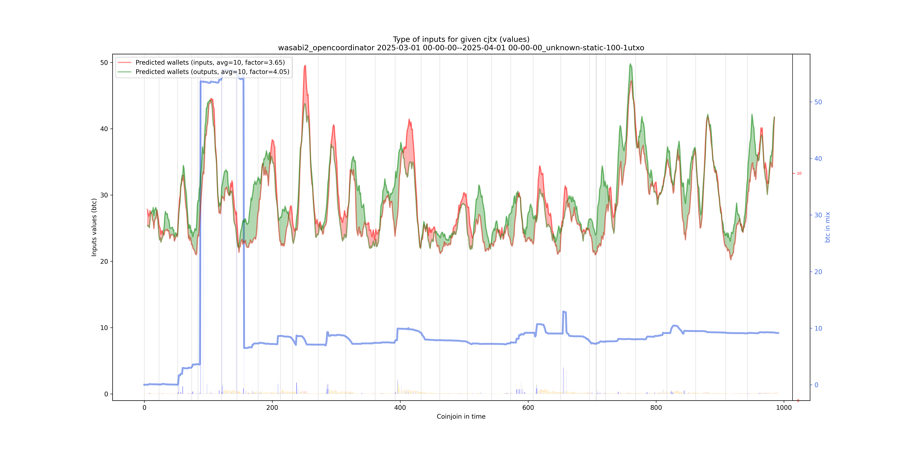900x450 pixels.
Task: Click the "Inputs values (btc)" y-axis label
Action: click(94, 227)
